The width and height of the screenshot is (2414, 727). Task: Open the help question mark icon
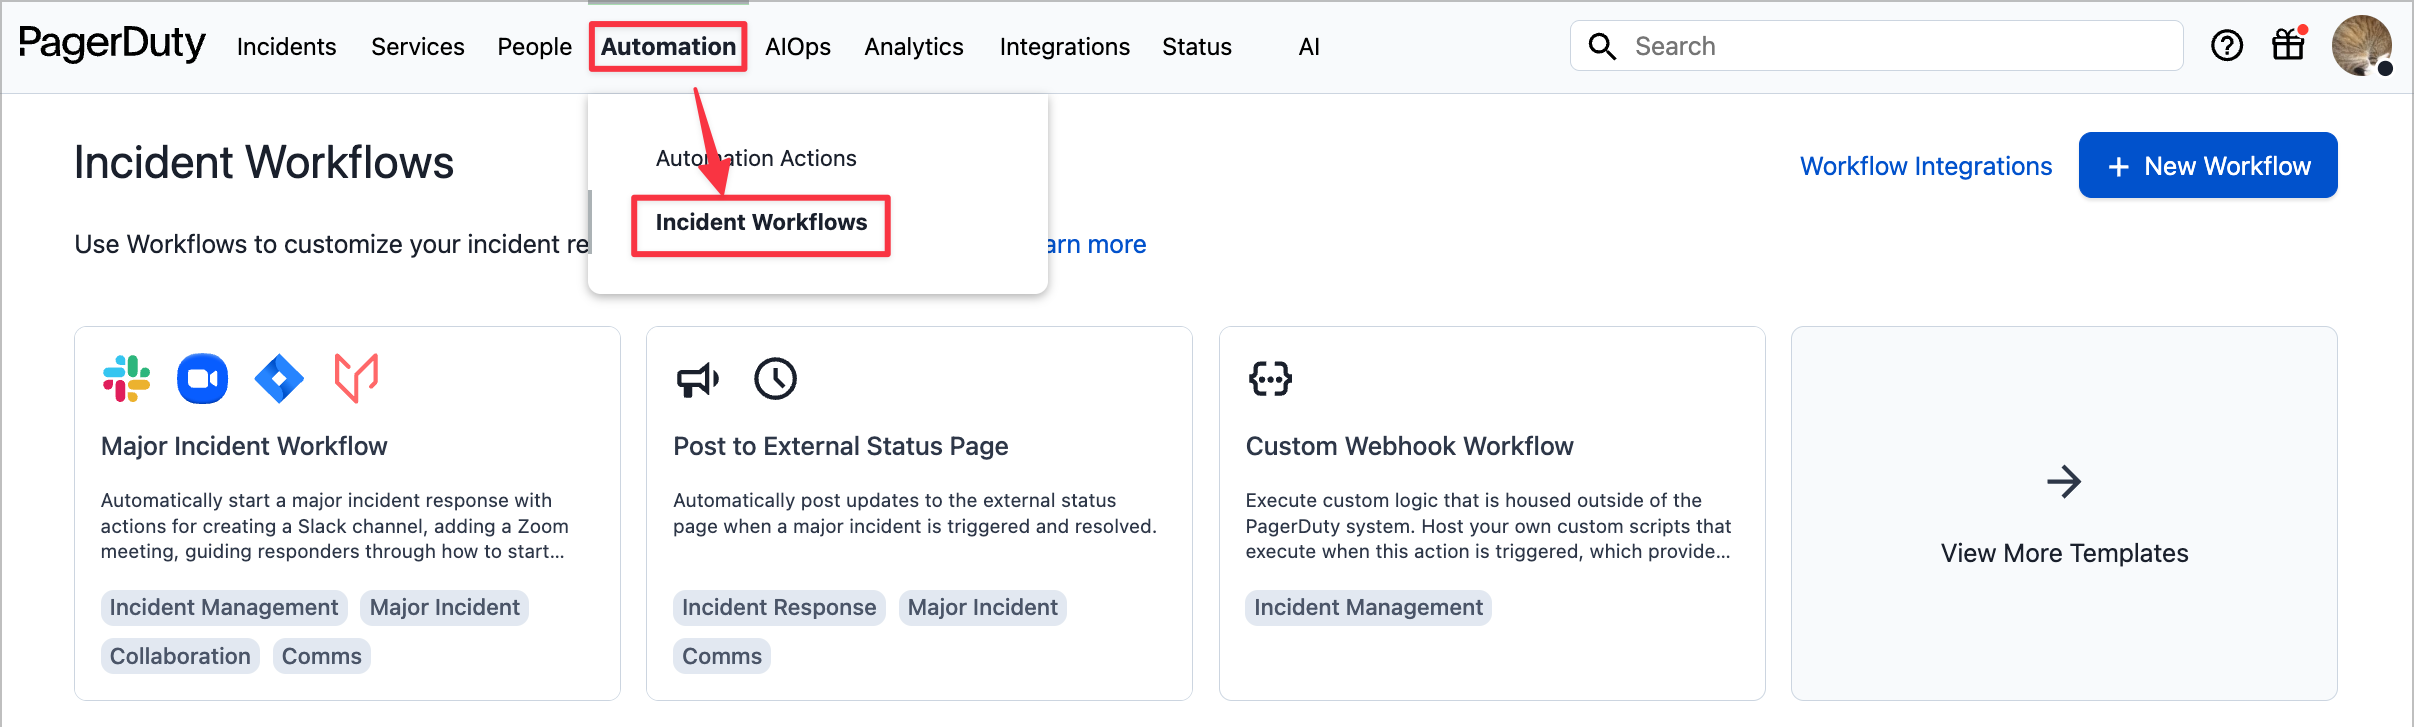(x=2226, y=46)
